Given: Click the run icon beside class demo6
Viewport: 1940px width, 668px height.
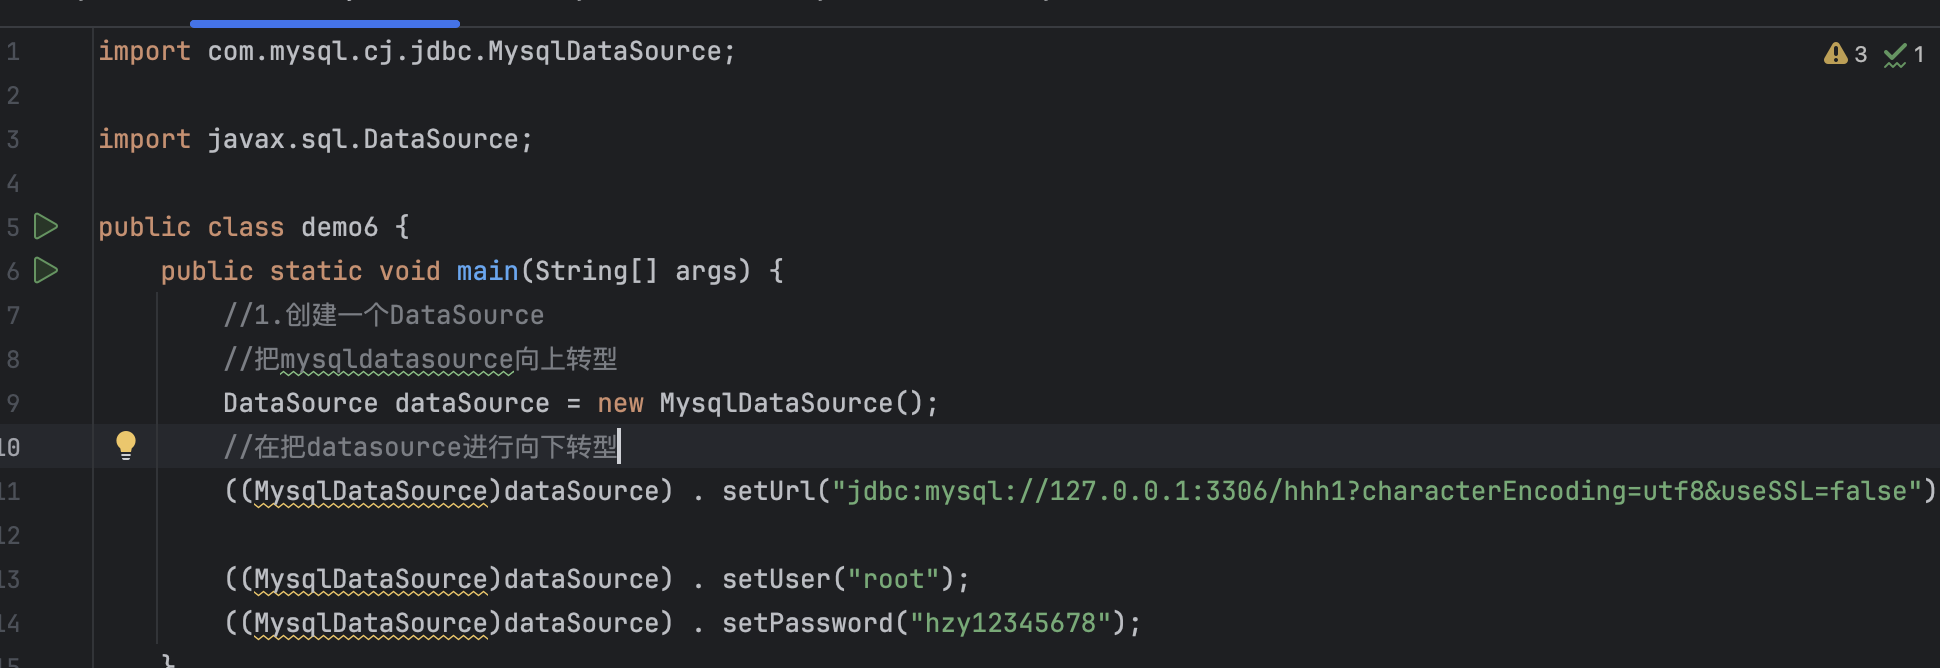Looking at the screenshot, I should point(45,227).
